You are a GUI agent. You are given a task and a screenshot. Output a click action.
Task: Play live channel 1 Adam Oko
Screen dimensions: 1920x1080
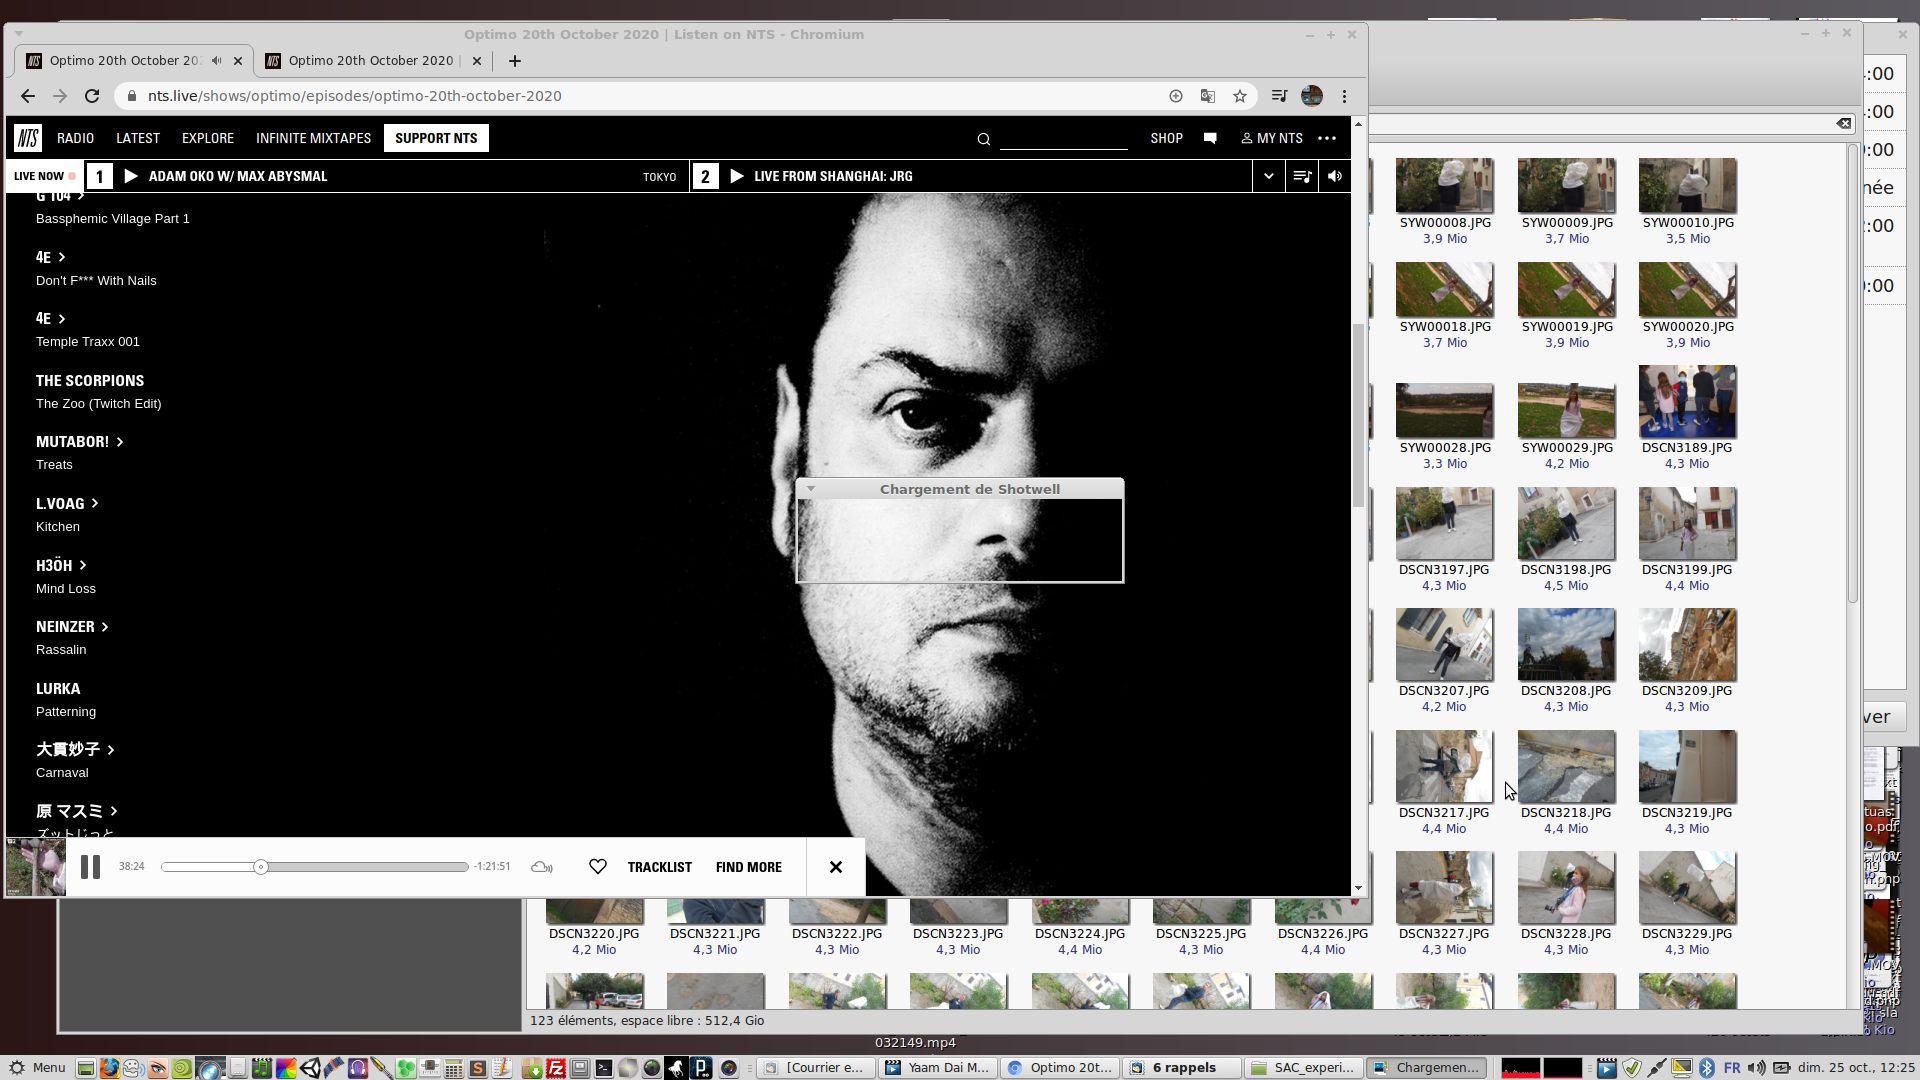(131, 176)
